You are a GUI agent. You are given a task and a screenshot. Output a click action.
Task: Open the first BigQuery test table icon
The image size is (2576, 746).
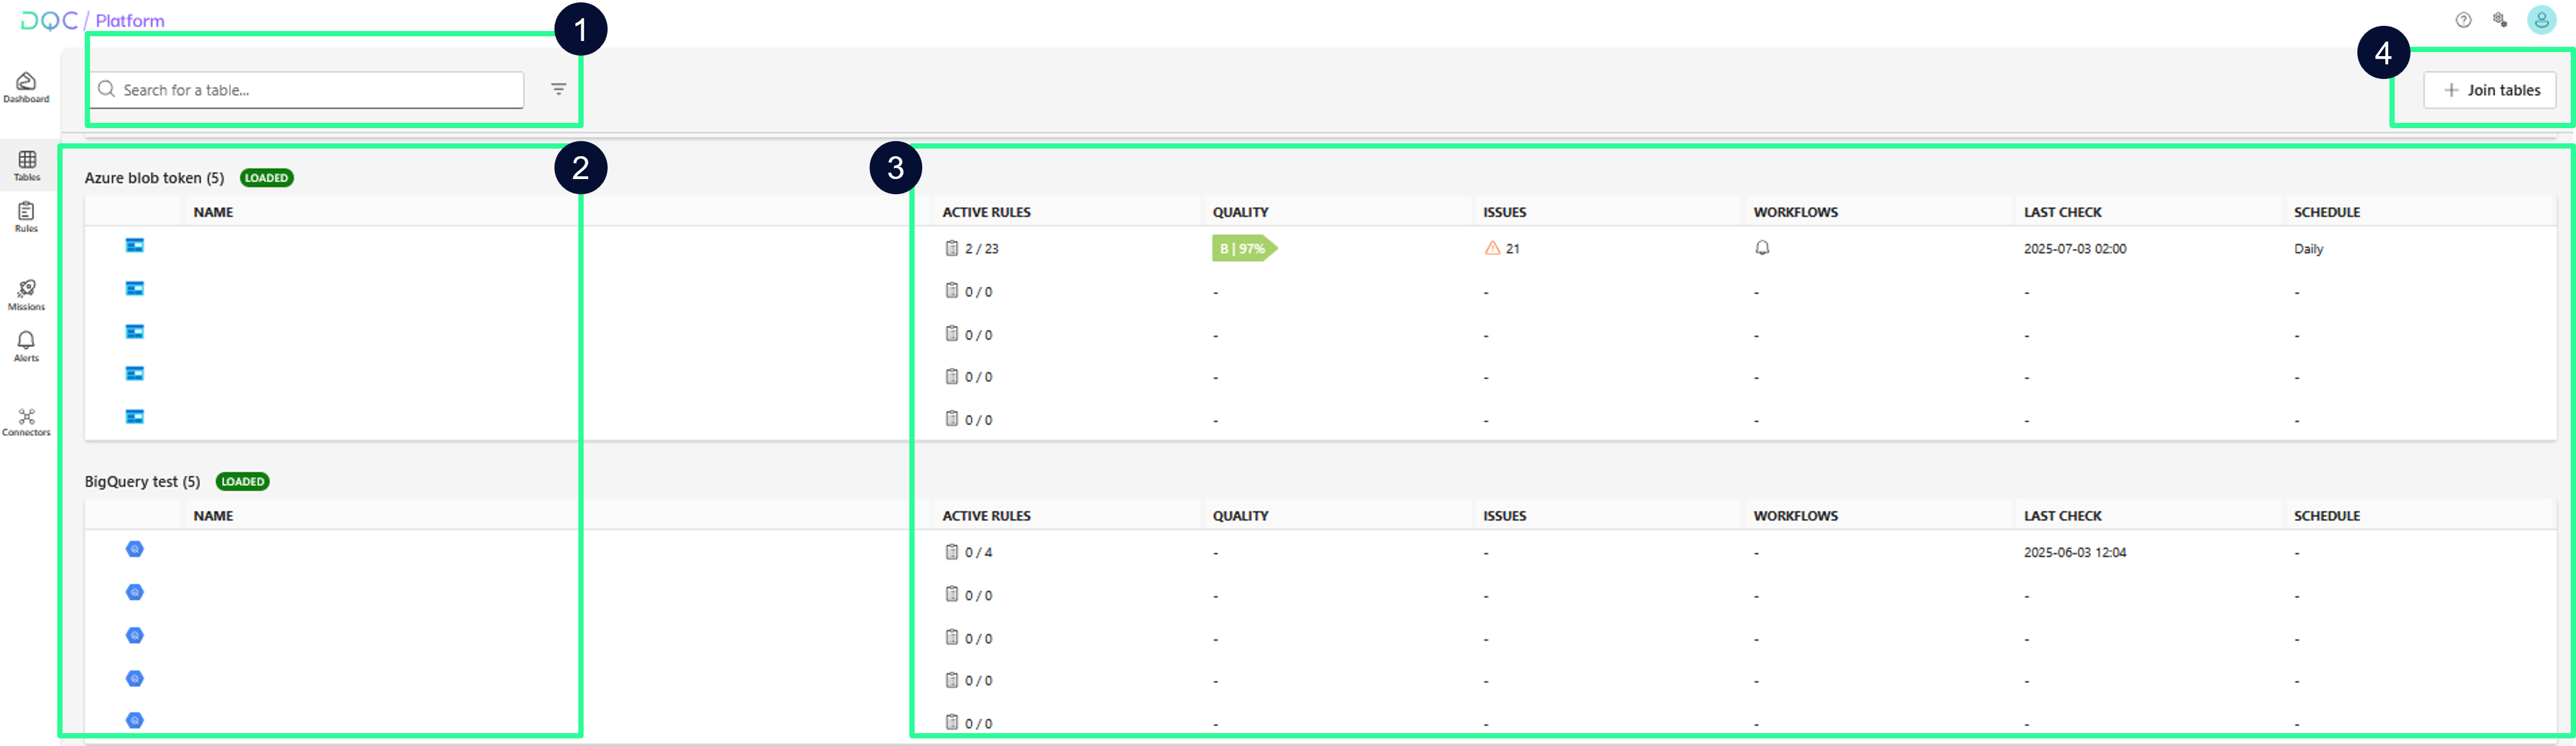click(135, 549)
